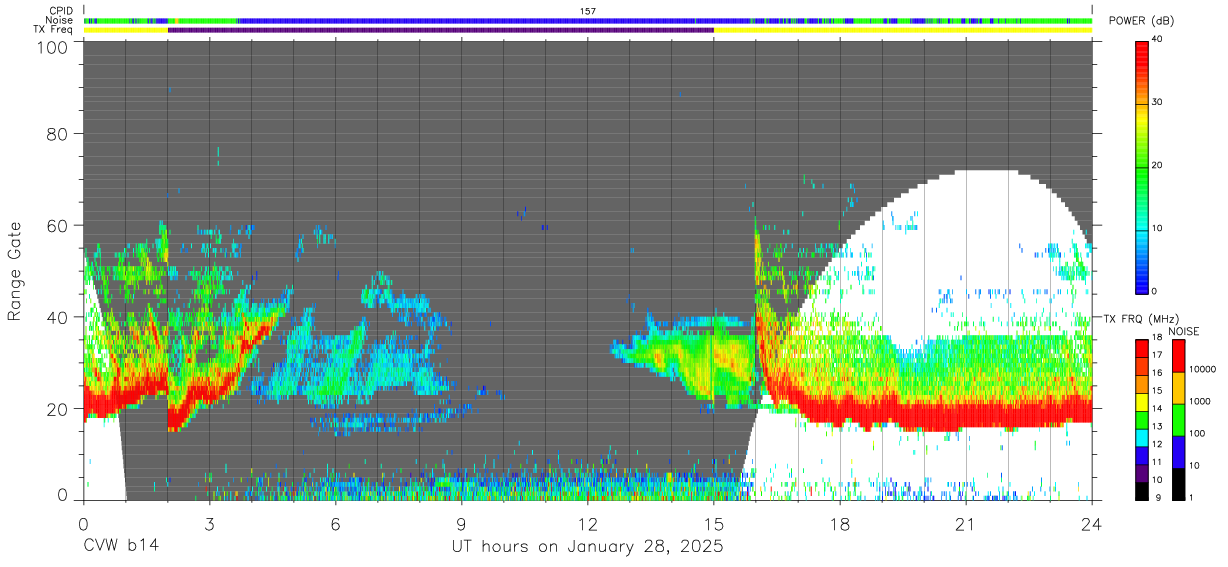This screenshot has width=1228, height=567.
Task: Click the CPID value 157
Action: [588, 11]
